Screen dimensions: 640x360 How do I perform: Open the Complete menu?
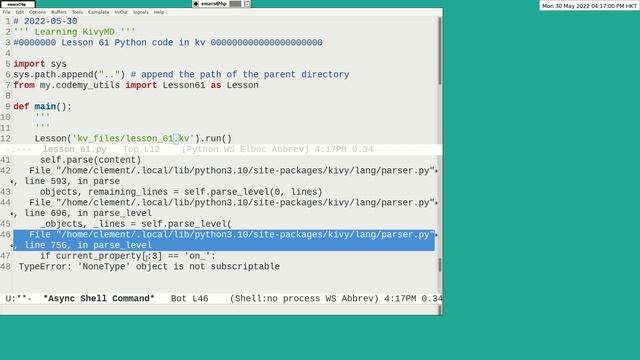99,12
